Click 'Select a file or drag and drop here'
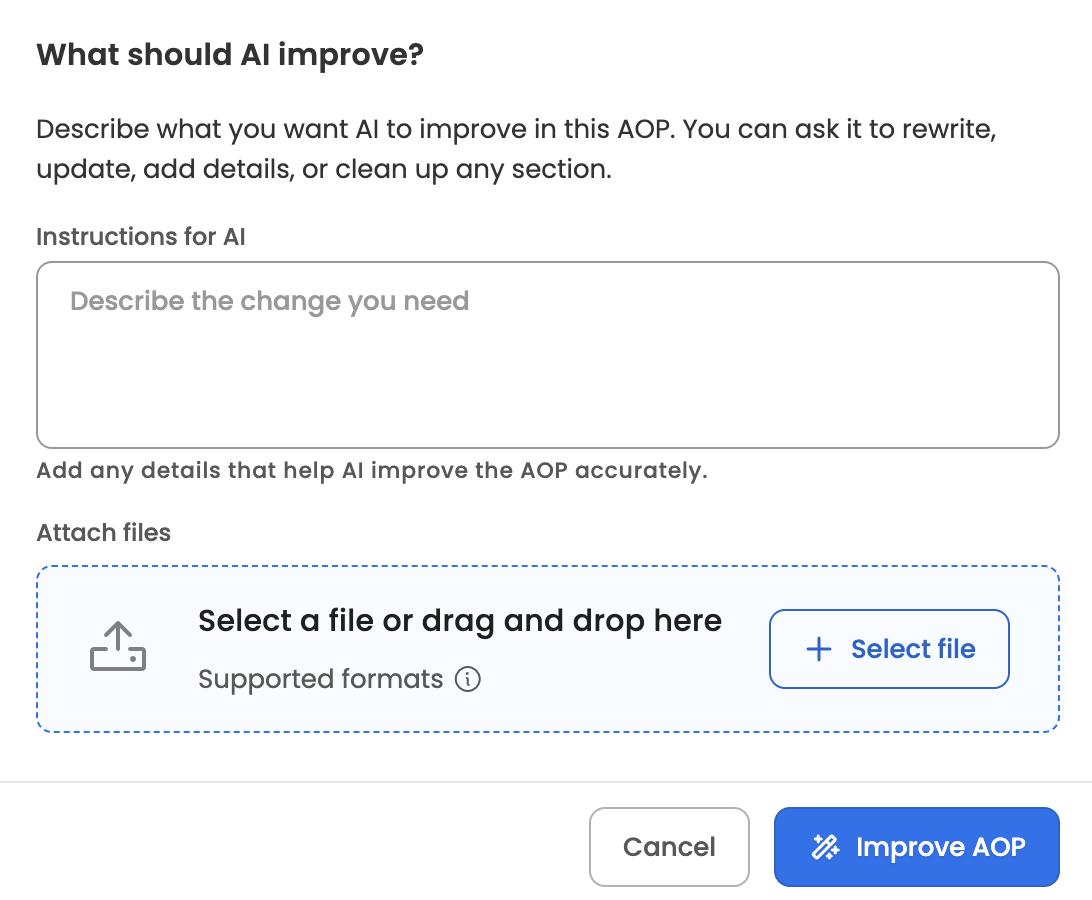This screenshot has width=1092, height=900. tap(460, 621)
